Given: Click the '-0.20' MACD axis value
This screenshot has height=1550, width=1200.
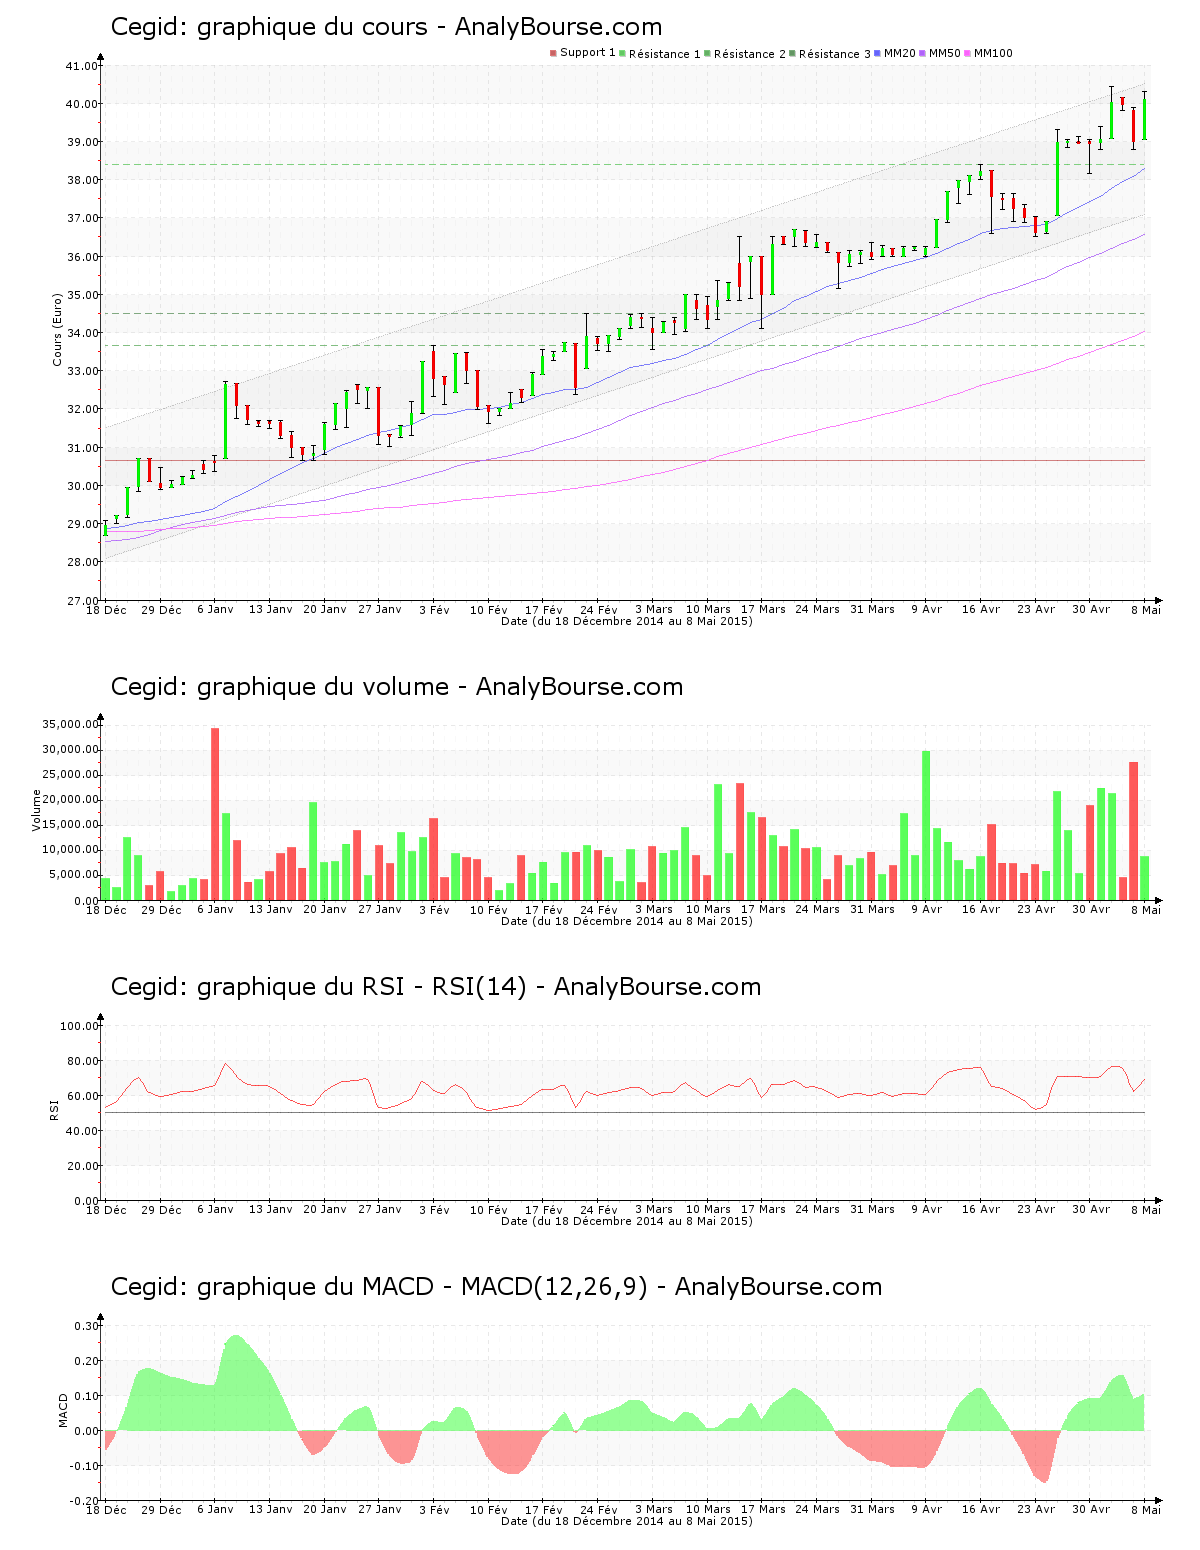Looking at the screenshot, I should tap(85, 1501).
